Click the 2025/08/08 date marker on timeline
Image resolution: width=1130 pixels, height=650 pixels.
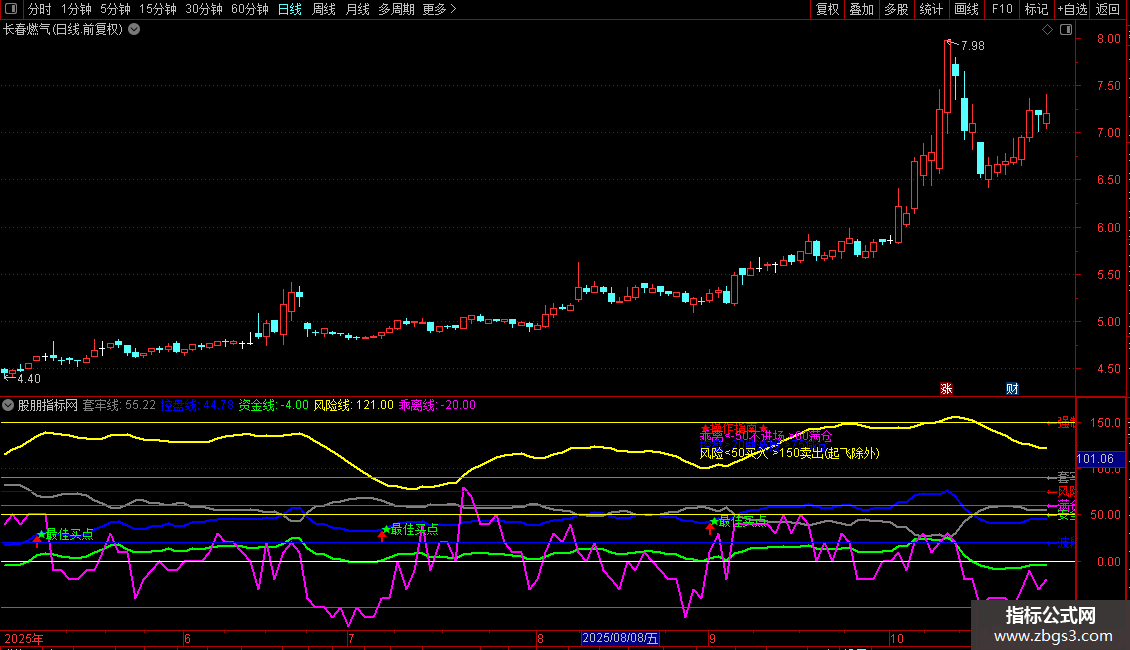pos(620,638)
